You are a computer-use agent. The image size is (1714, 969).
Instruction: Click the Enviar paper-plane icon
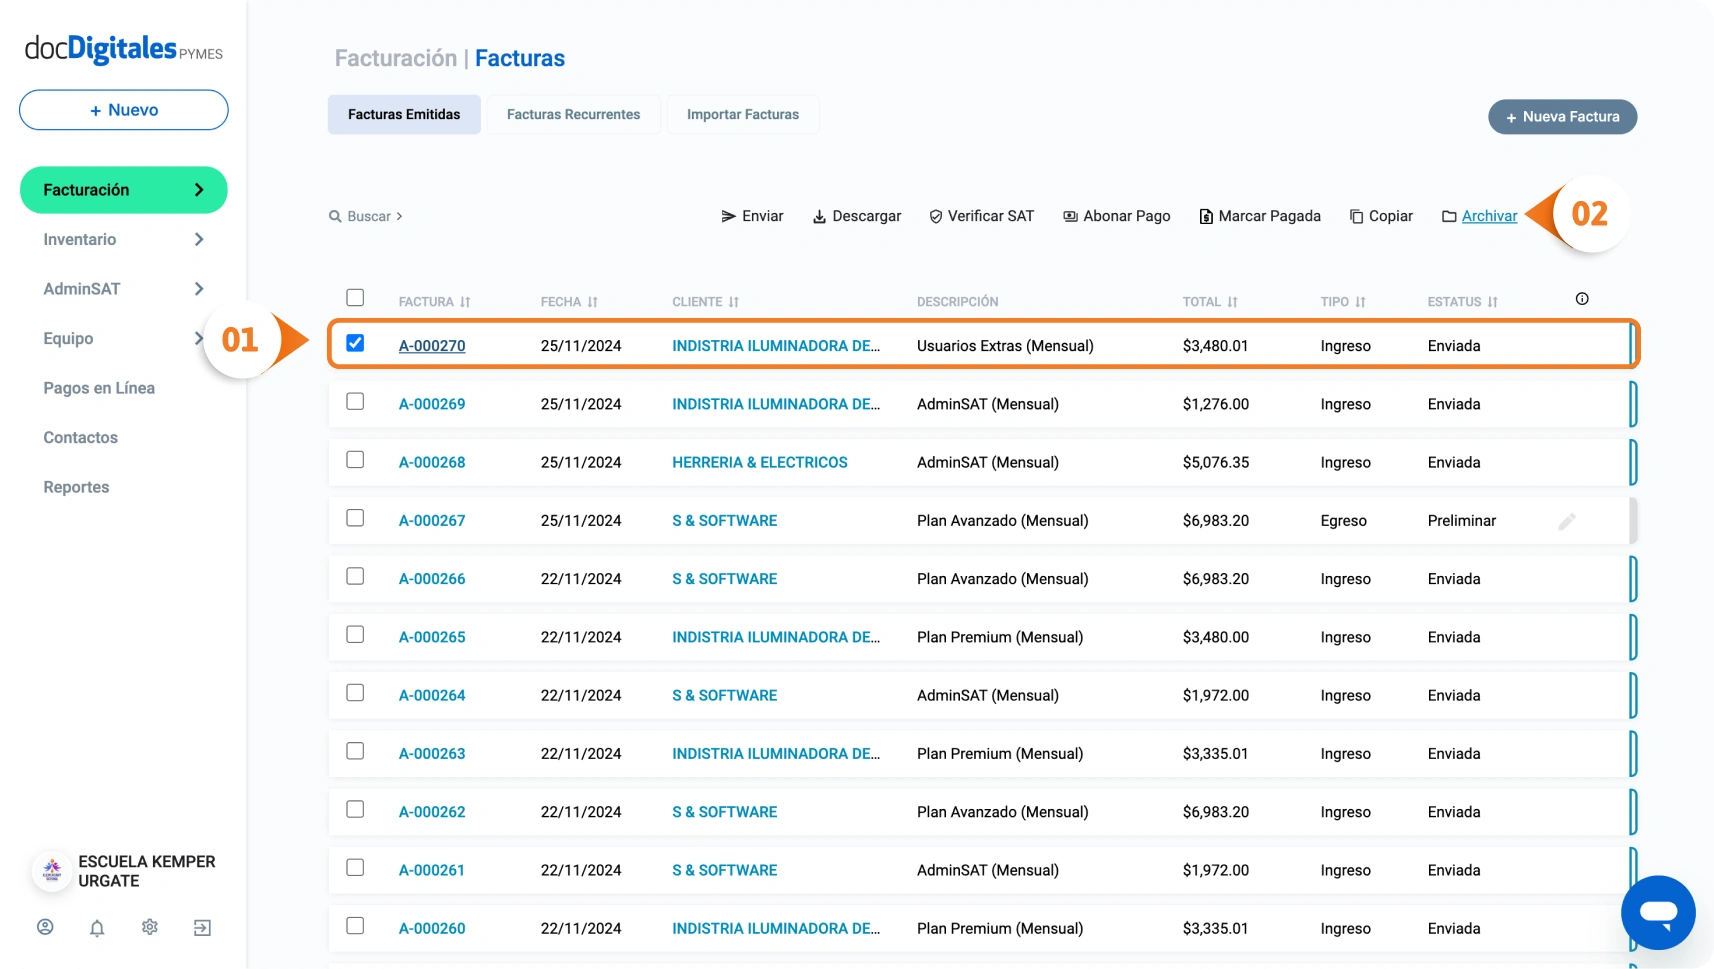tap(728, 216)
